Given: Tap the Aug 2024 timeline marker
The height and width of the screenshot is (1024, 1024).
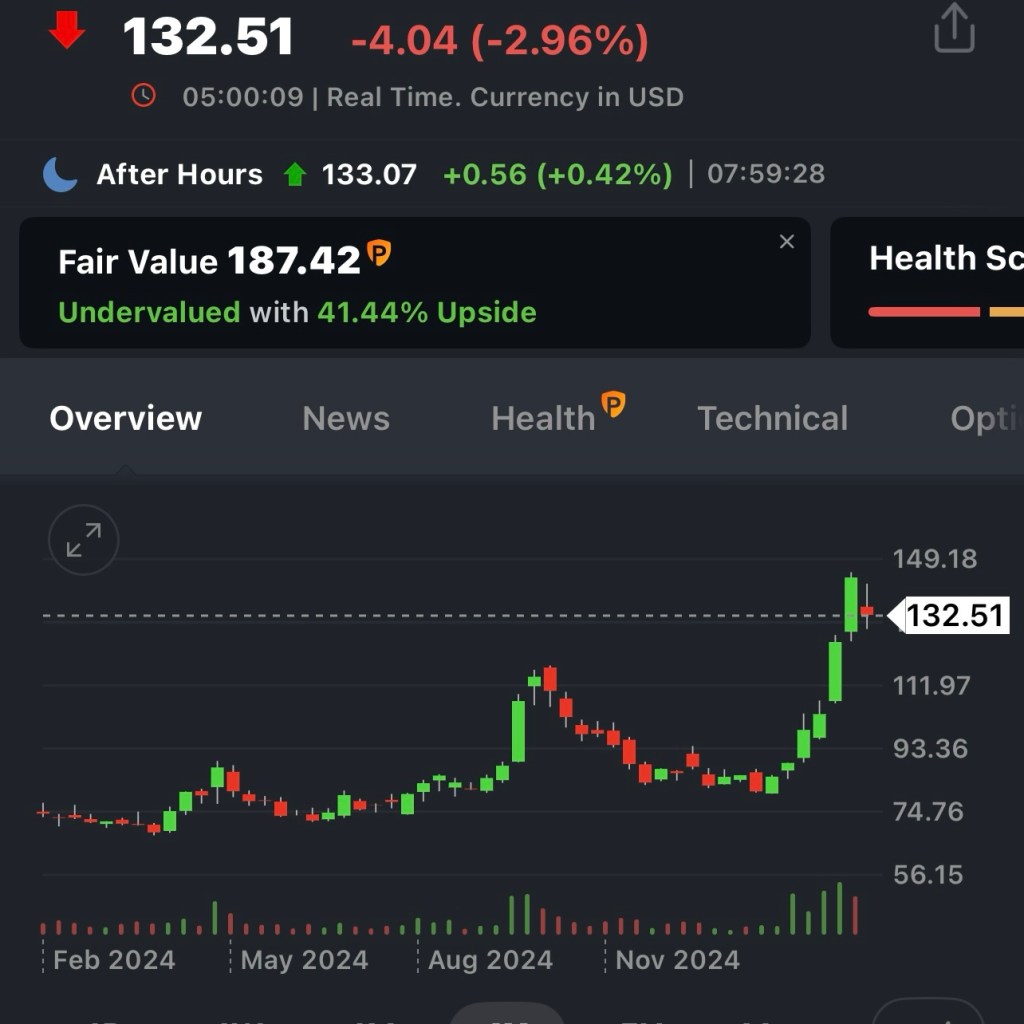Looking at the screenshot, I should [x=490, y=960].
